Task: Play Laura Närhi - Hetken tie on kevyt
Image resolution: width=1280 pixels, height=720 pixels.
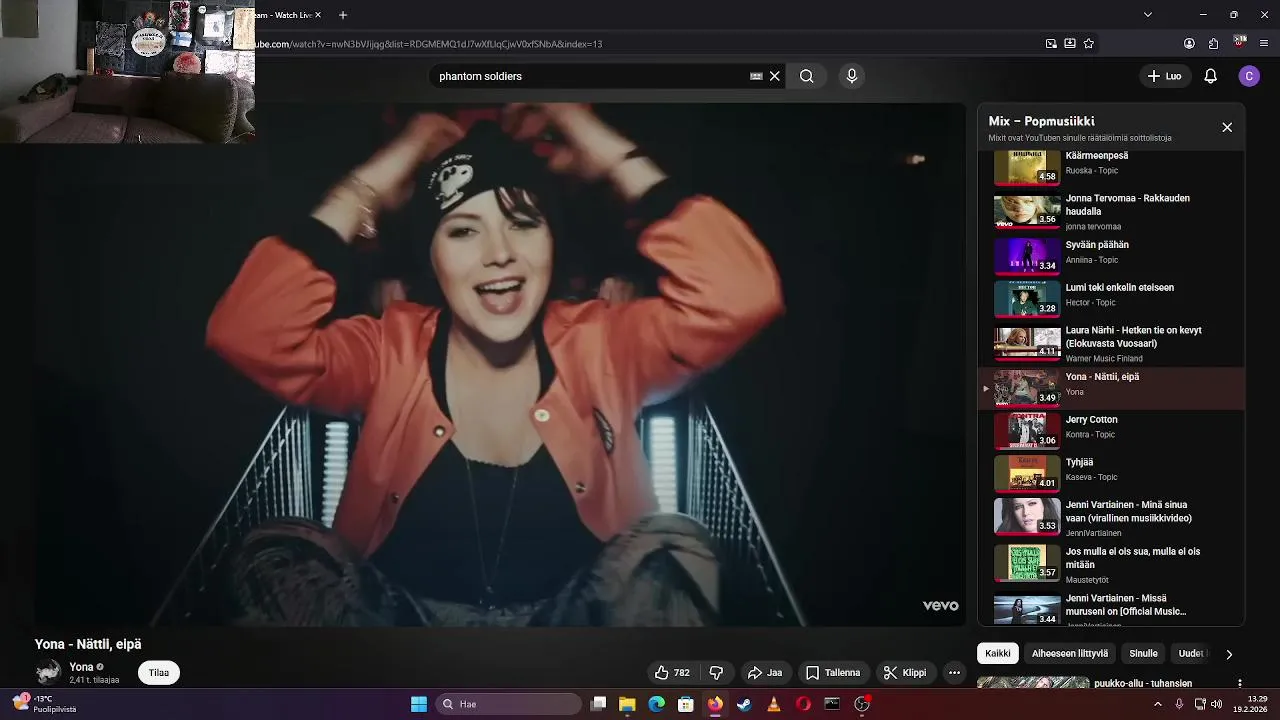Action: point(1110,343)
